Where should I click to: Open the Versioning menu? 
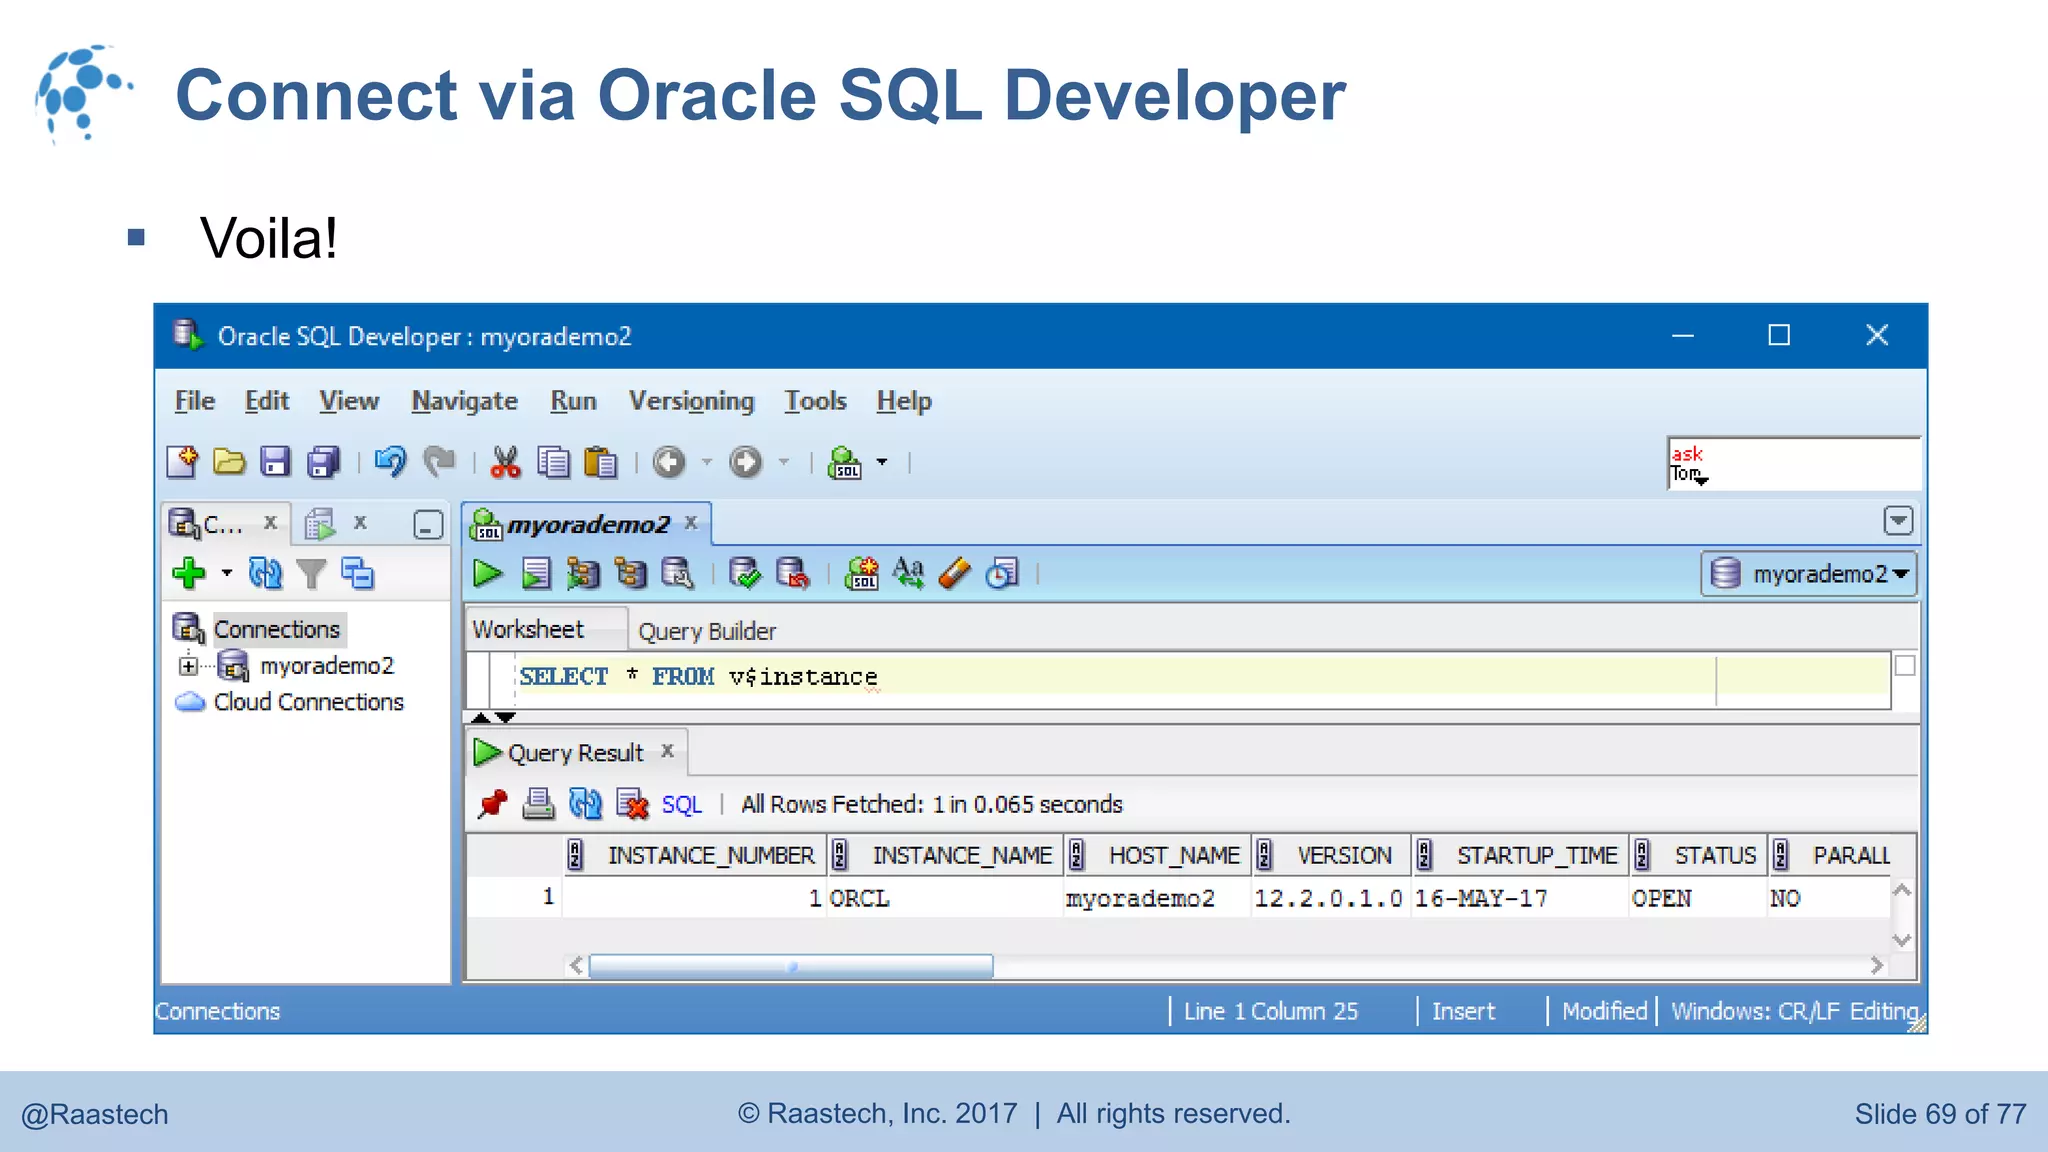click(691, 401)
